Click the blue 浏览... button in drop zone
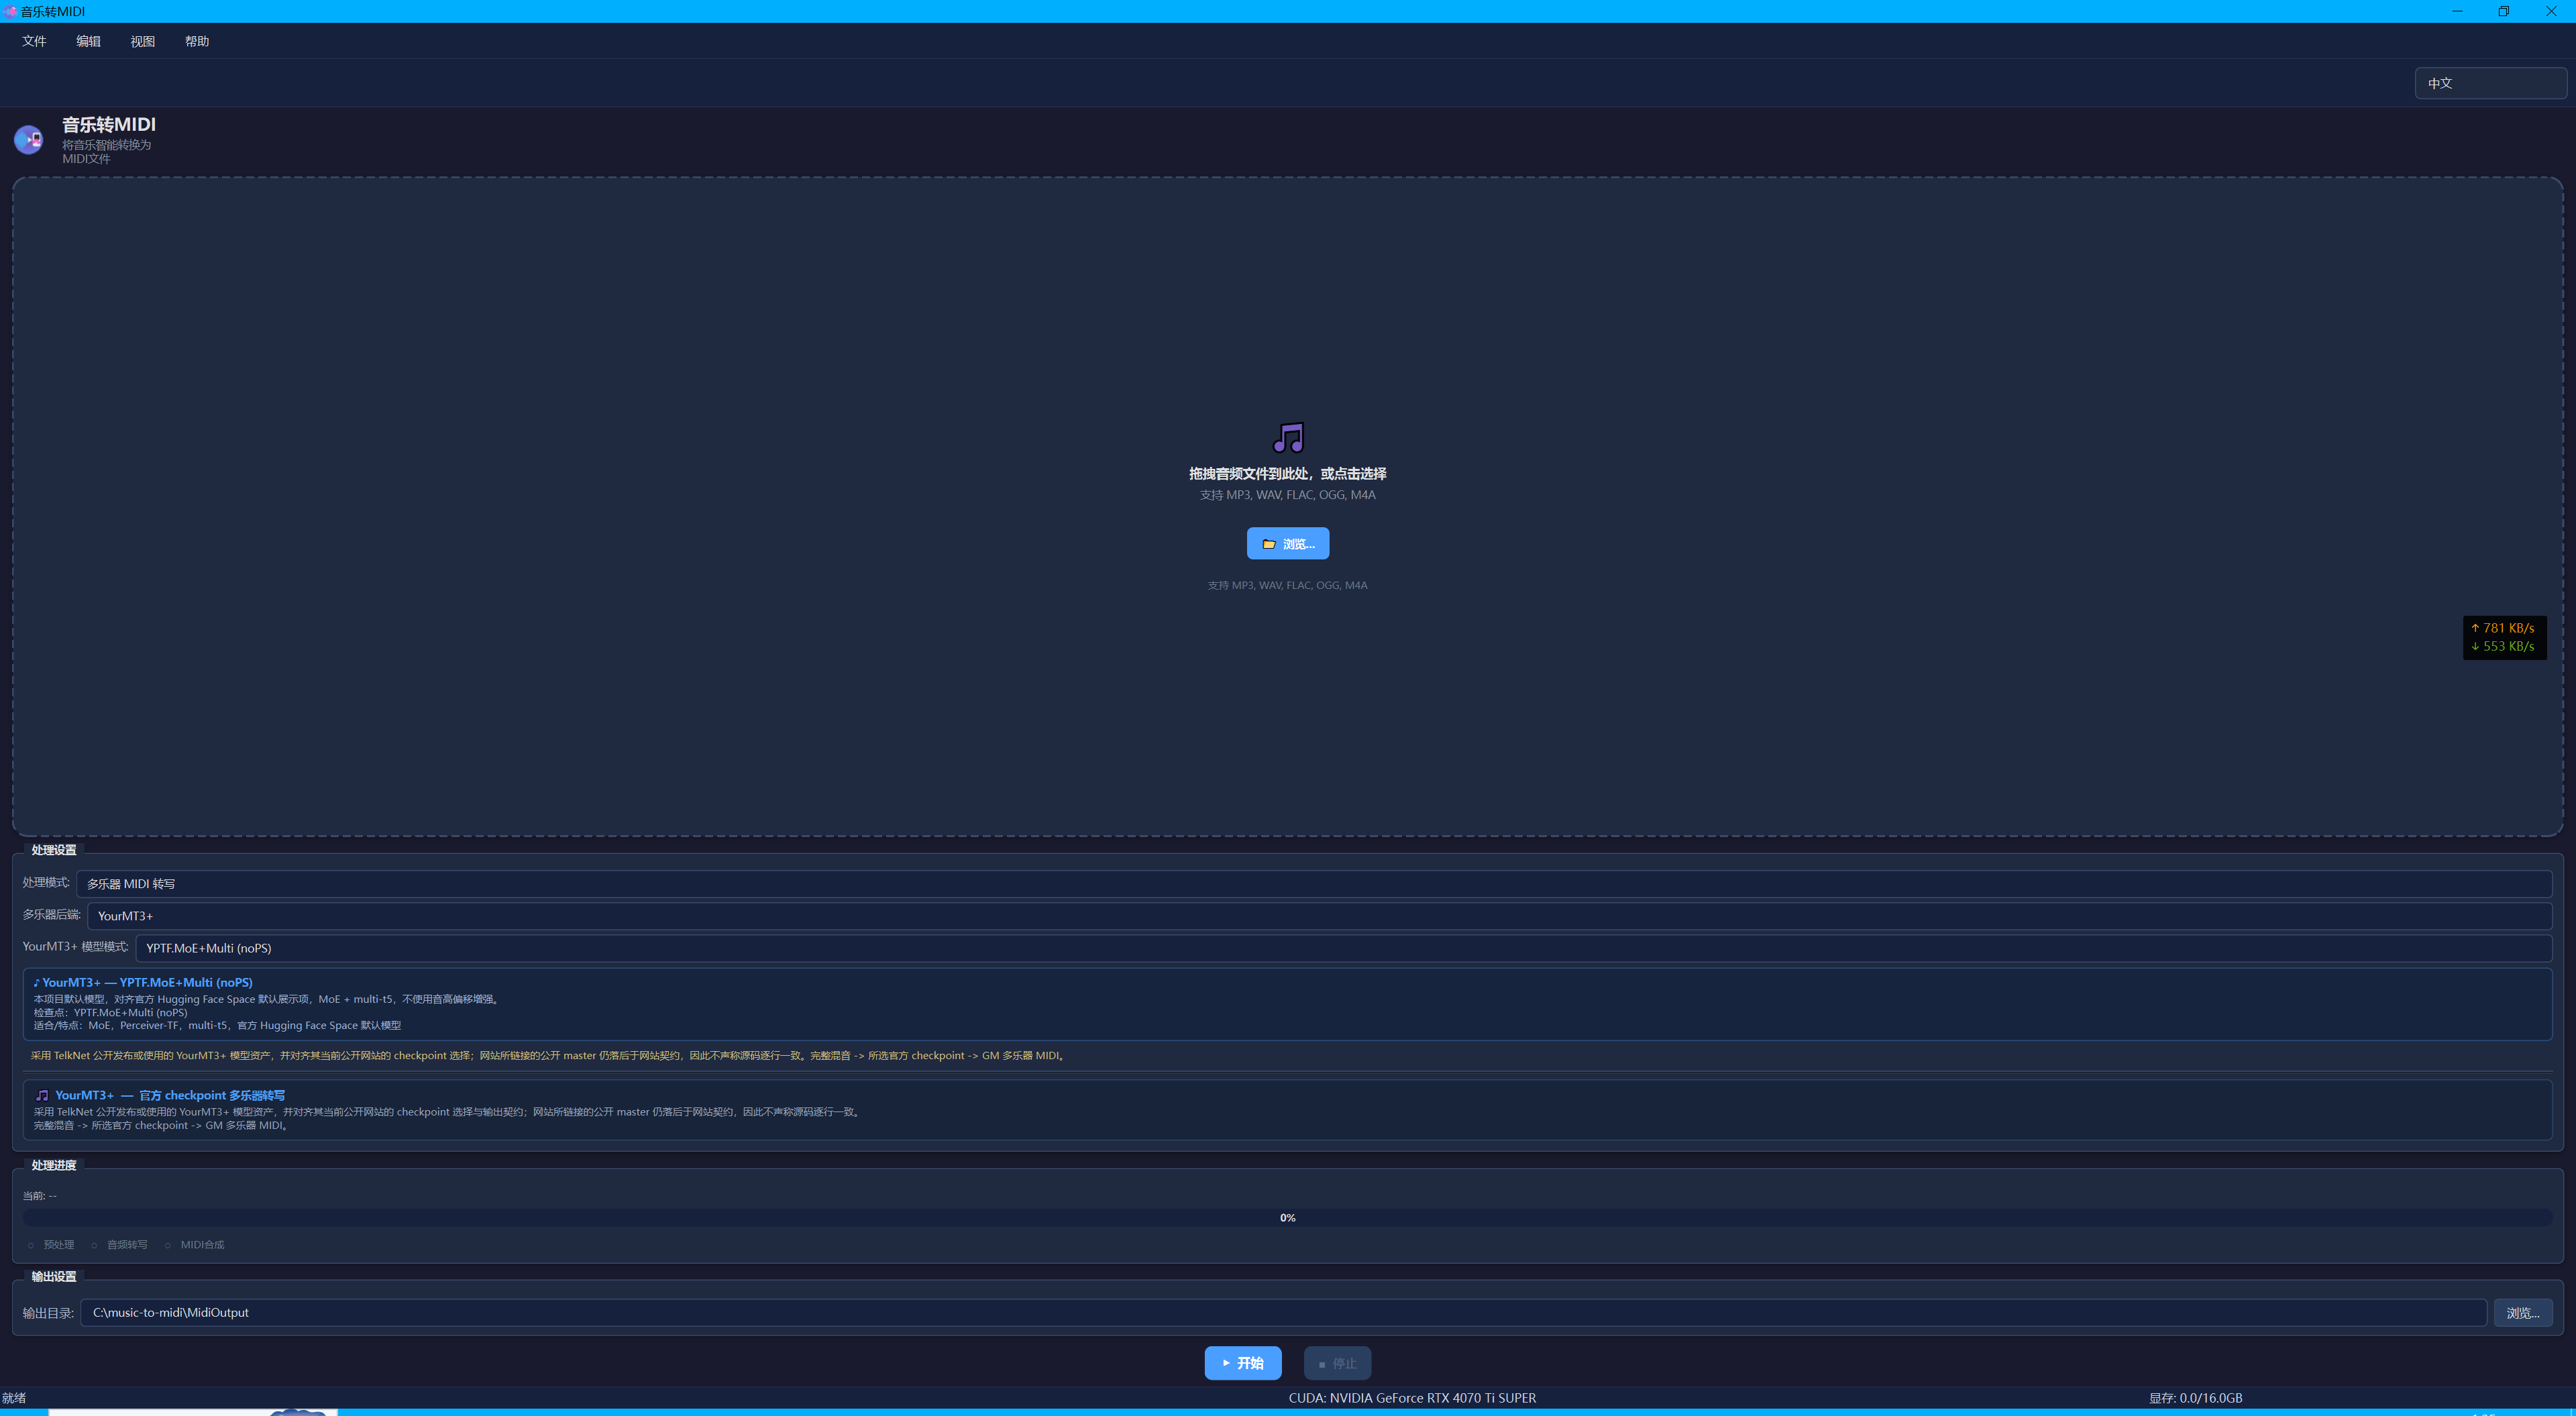2576x1416 pixels. coord(1288,543)
